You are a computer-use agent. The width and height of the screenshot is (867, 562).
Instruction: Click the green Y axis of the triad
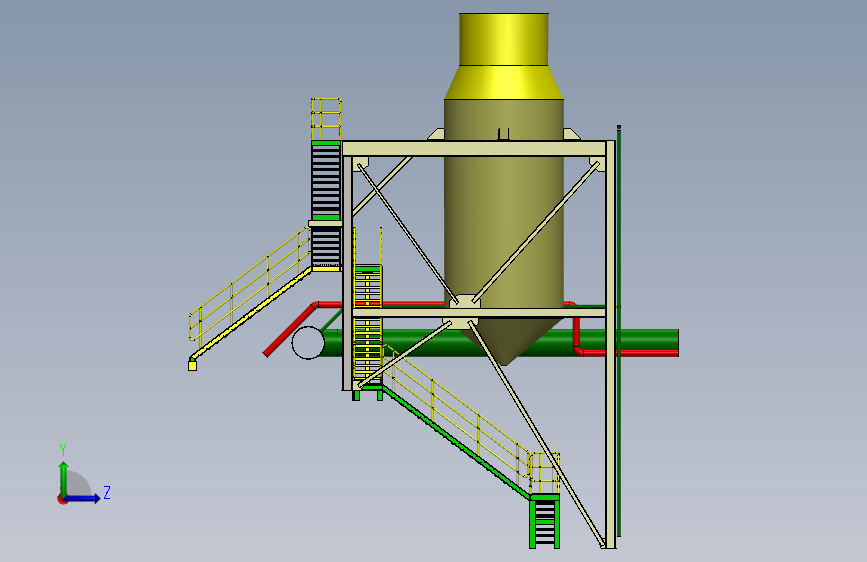[x=64, y=478]
